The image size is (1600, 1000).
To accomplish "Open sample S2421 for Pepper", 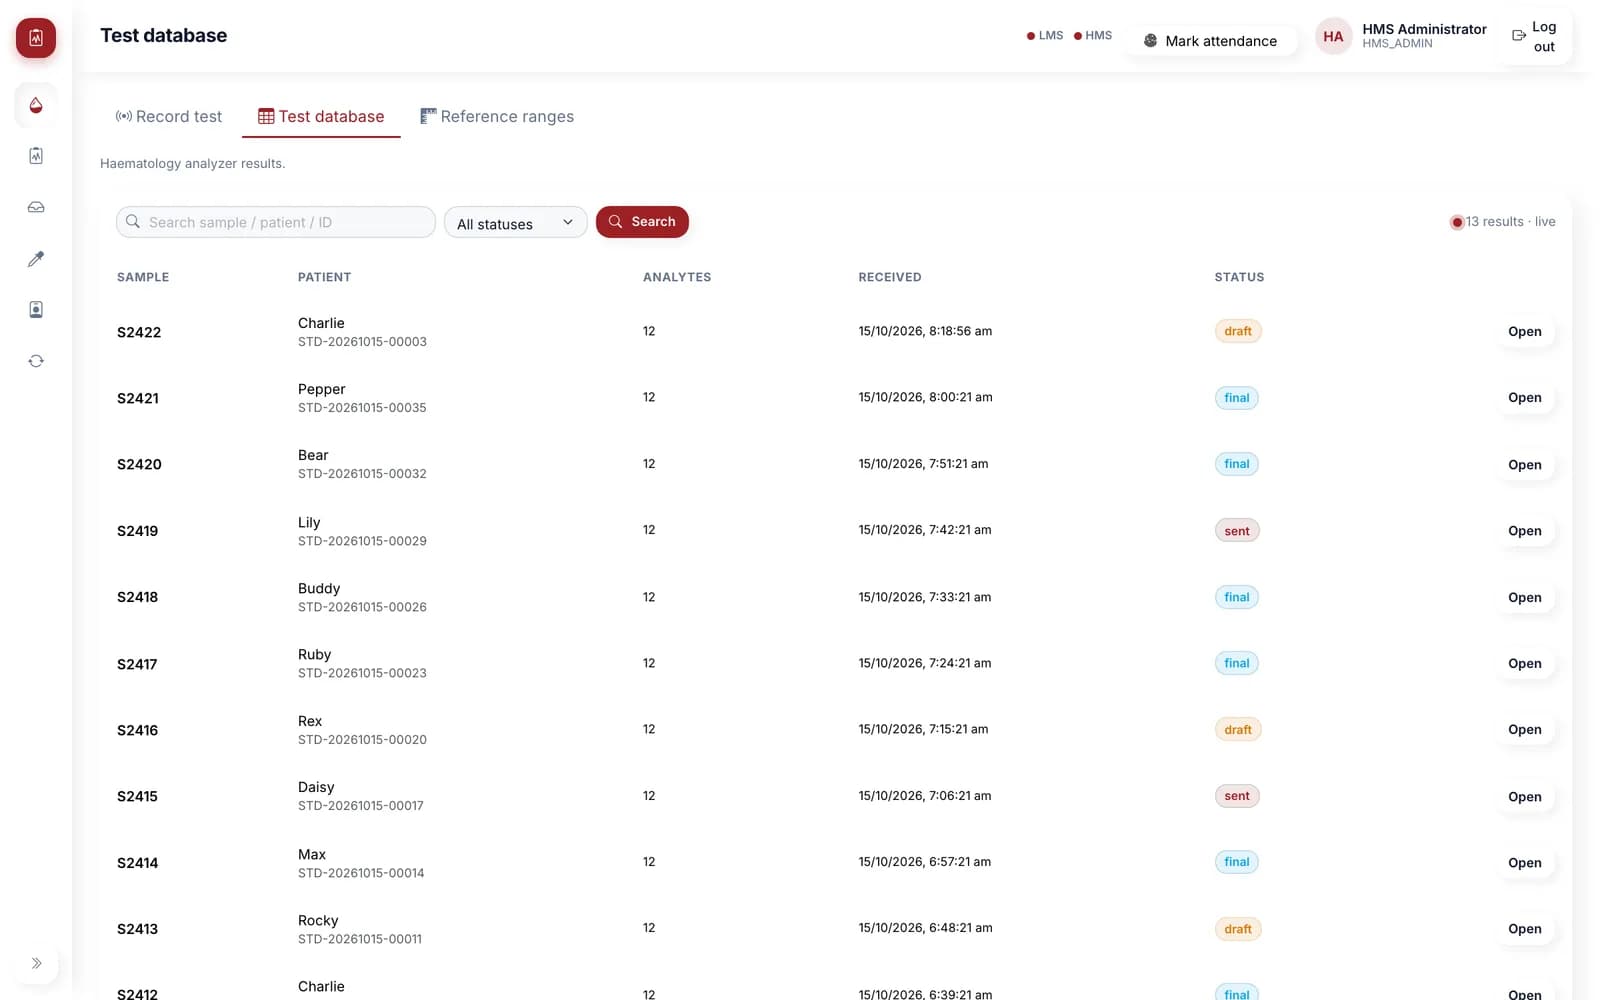I will click(1525, 398).
